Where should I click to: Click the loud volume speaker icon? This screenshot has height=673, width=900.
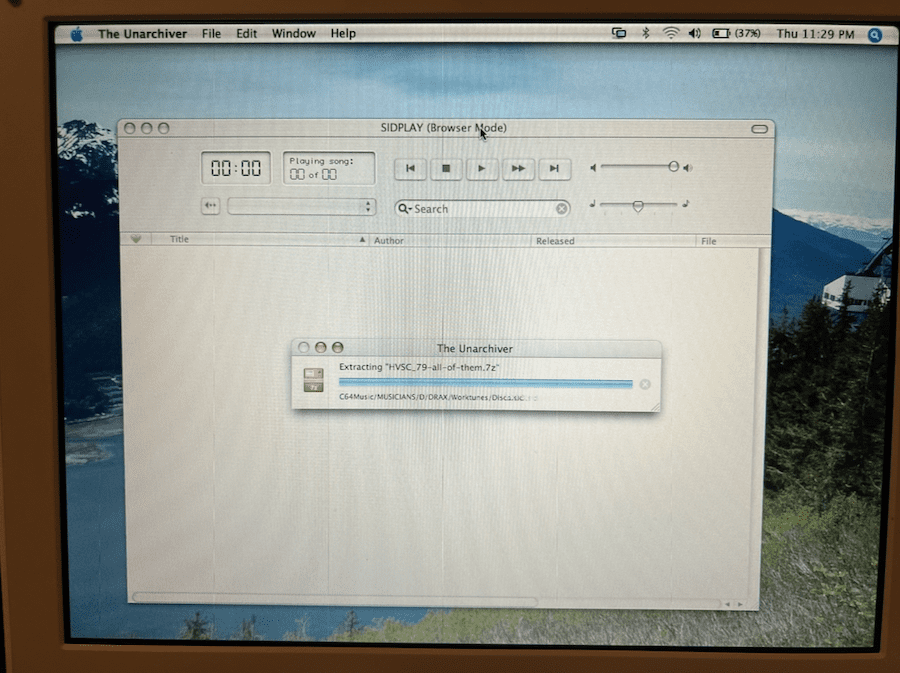688,168
